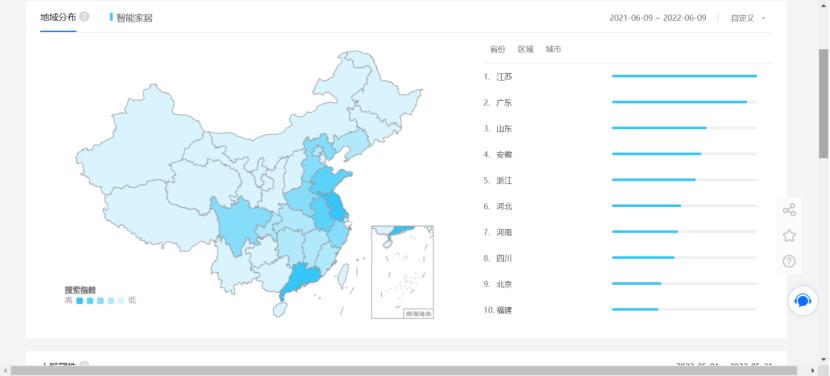This screenshot has width=830, height=376.
Task: Open the 自定义 date range dropdown
Action: tap(748, 18)
